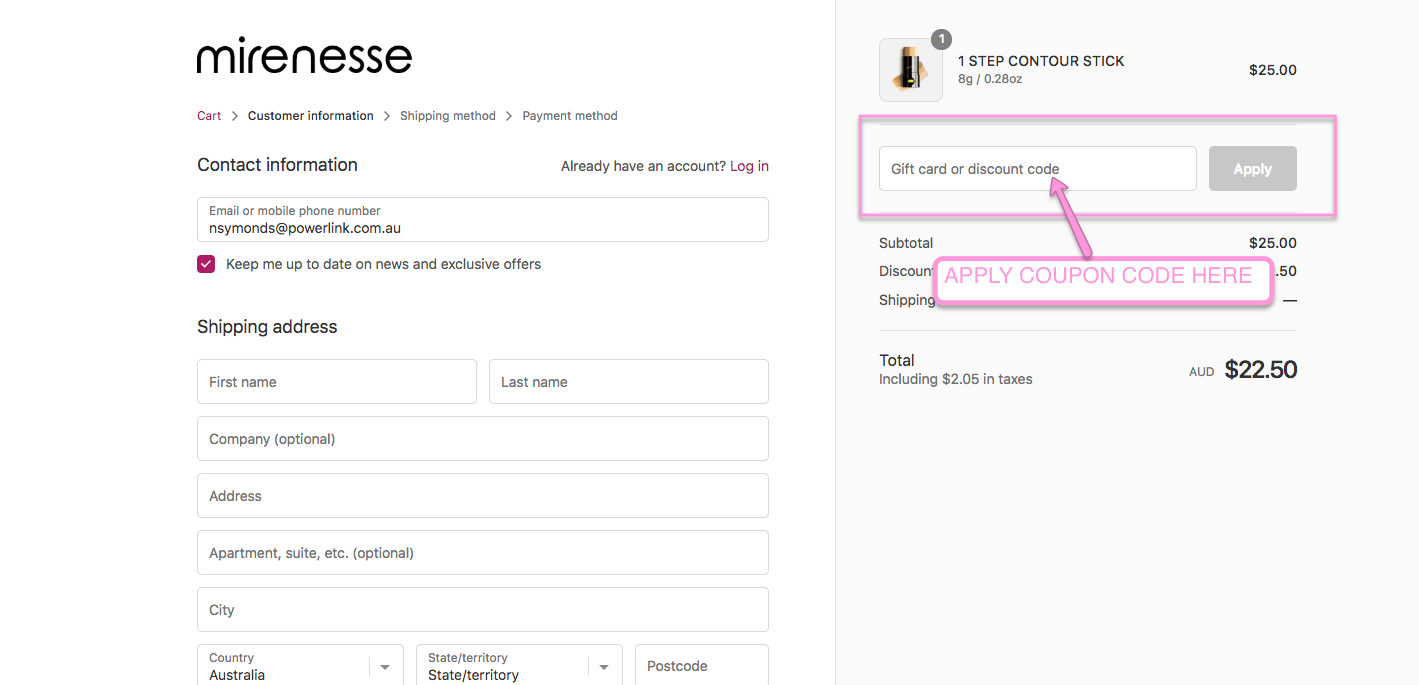The width and height of the screenshot is (1419, 685).
Task: Open the State/territory dropdown
Action: 519,665
